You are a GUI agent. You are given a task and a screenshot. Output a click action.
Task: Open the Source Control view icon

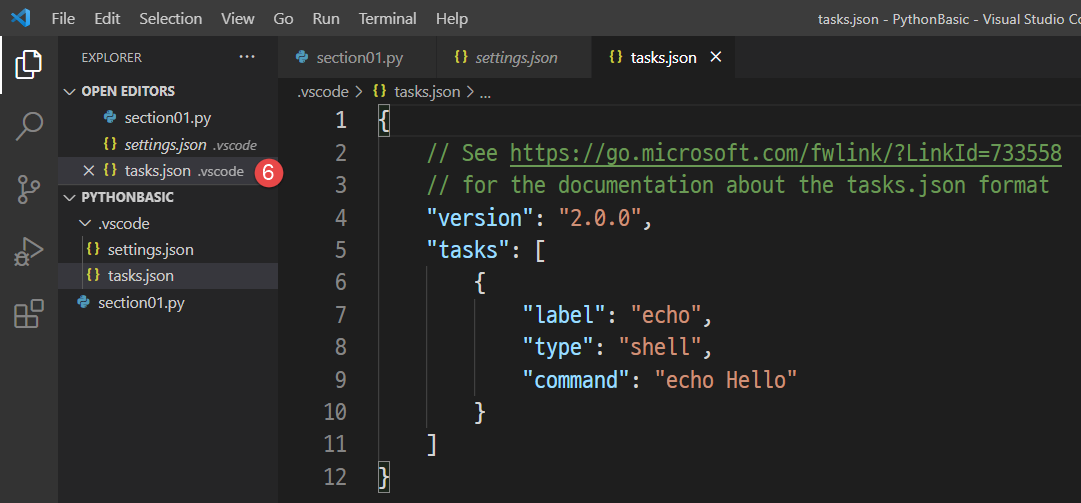coord(29,189)
